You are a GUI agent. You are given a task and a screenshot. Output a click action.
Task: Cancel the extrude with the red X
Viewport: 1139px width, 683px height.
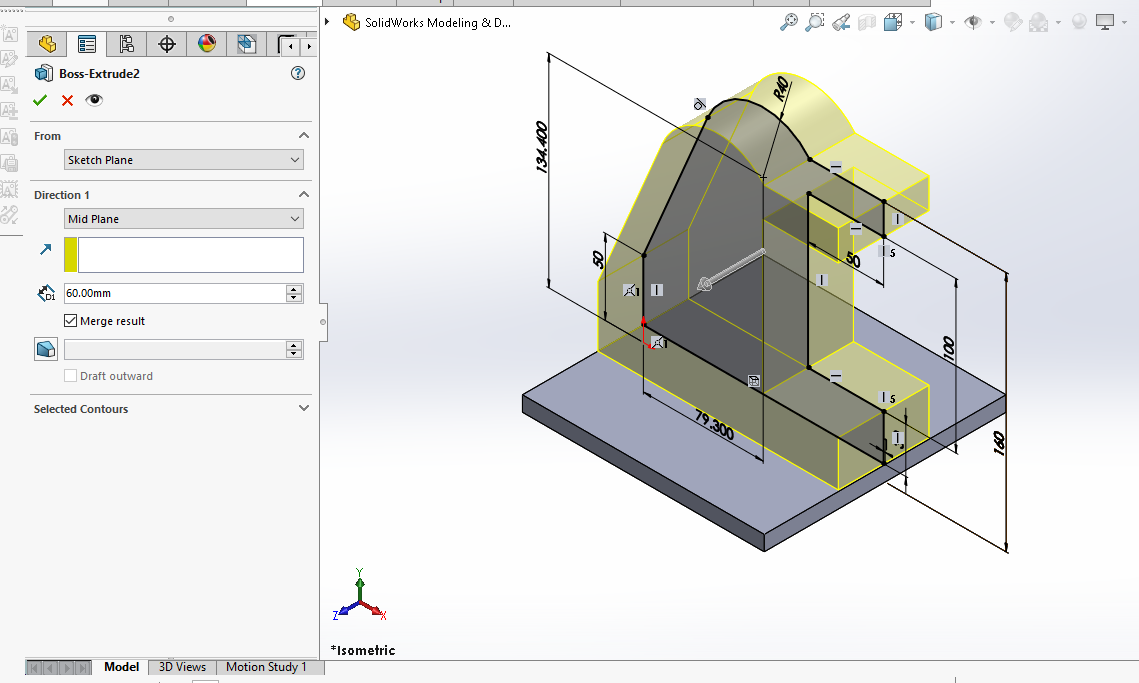point(67,100)
